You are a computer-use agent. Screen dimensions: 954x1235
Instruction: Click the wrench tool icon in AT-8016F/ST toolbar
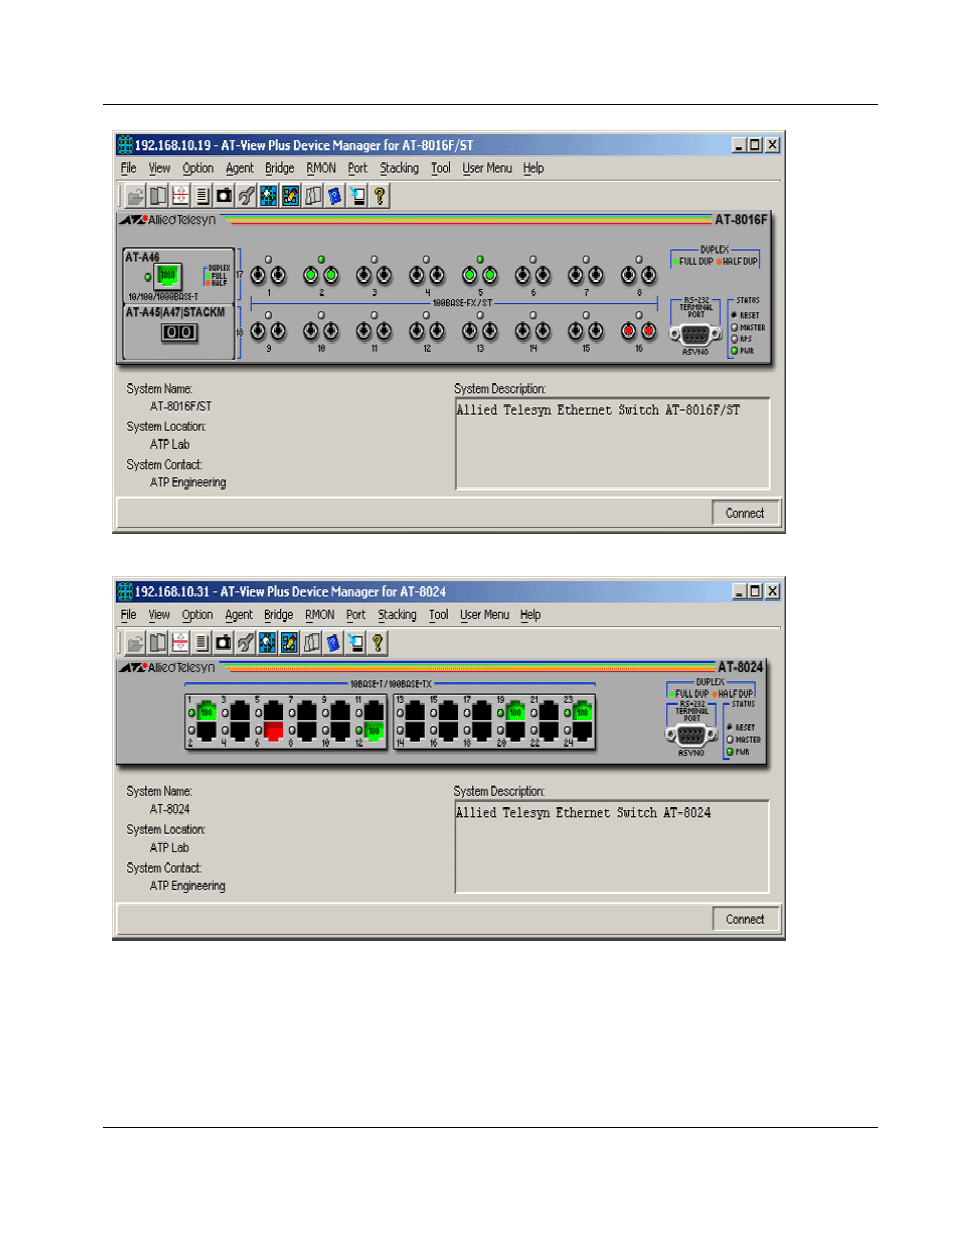pos(246,196)
